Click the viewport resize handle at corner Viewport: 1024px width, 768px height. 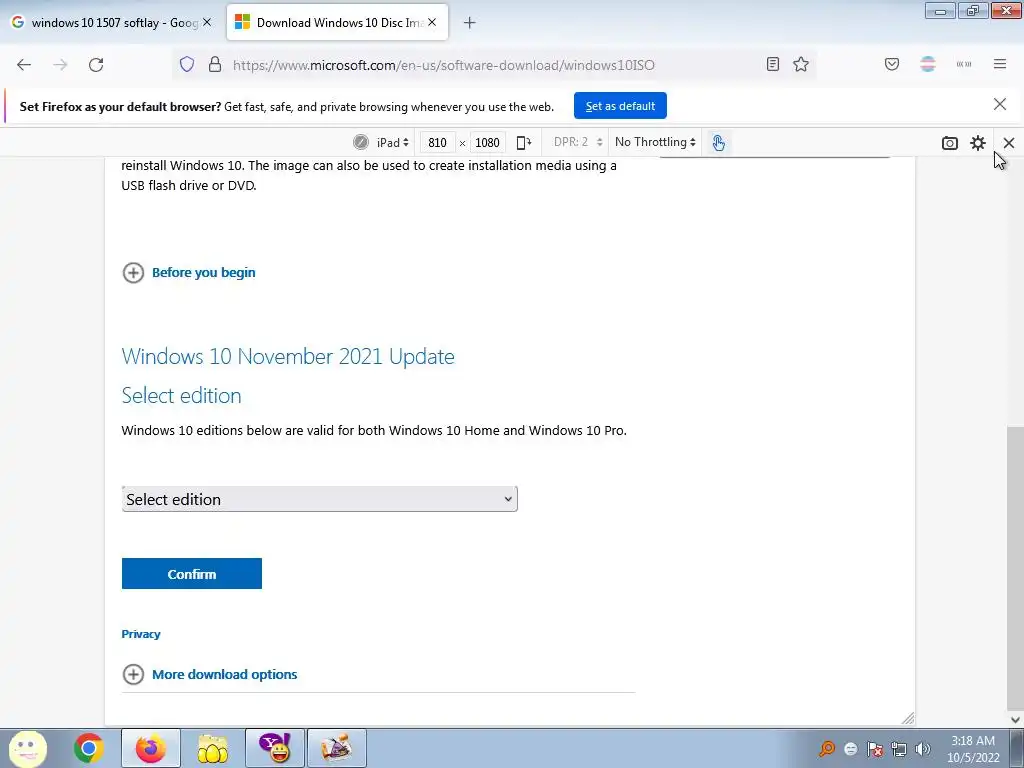coord(908,718)
